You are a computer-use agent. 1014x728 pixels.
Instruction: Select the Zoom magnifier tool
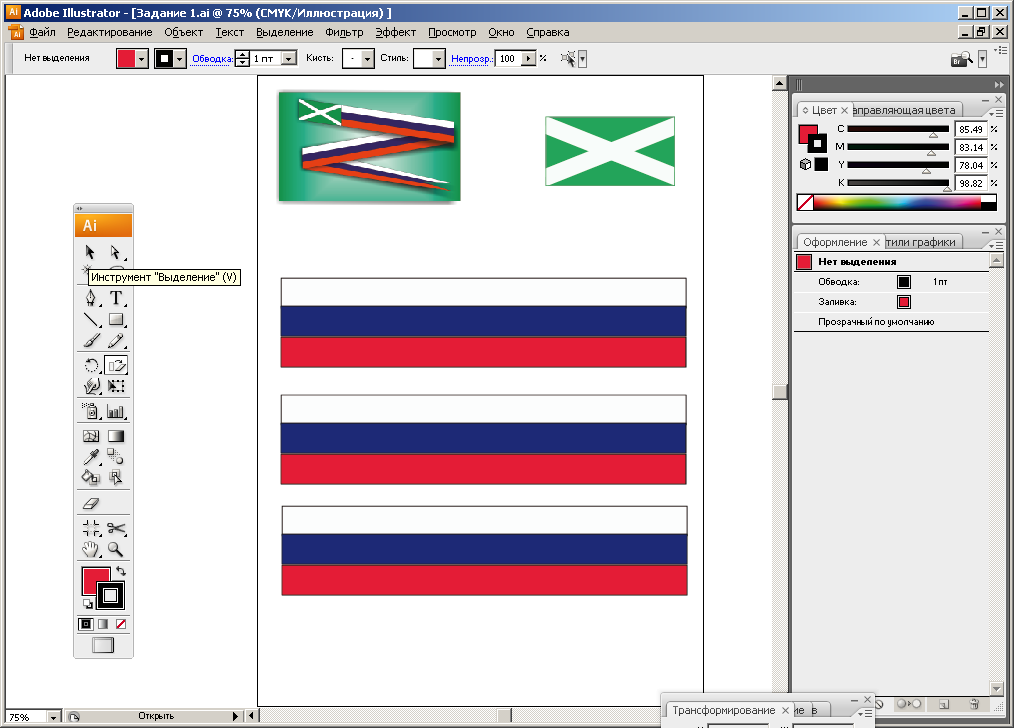pos(116,550)
